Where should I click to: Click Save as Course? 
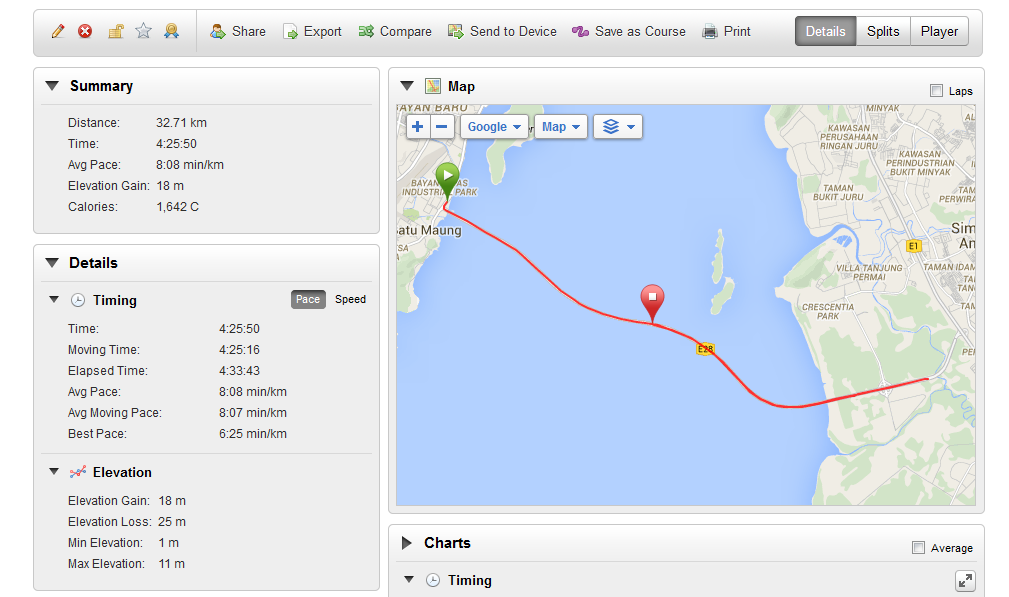[x=629, y=32]
